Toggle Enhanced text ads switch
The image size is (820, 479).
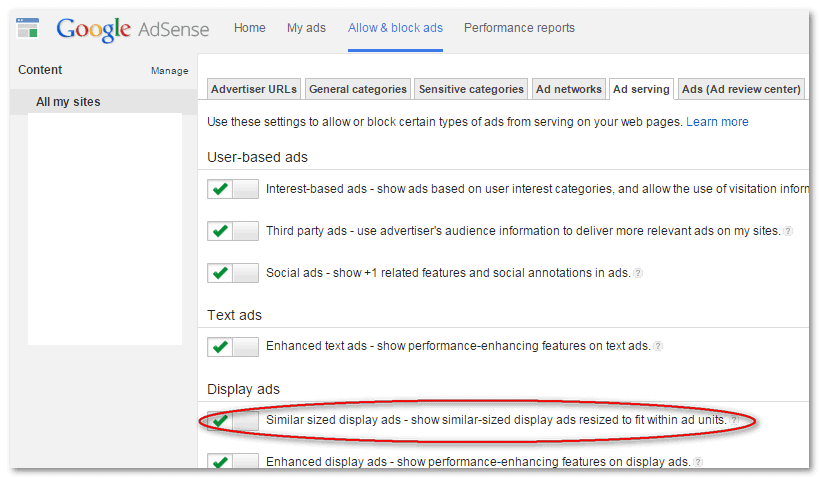coord(233,346)
